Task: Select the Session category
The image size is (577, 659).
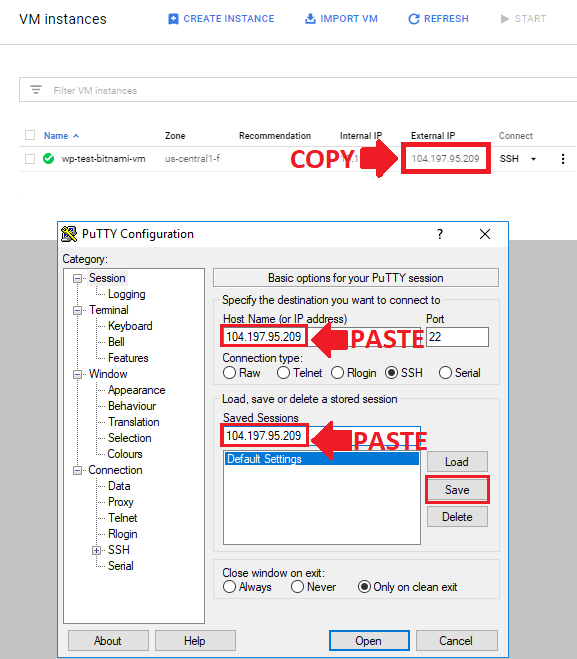Action: pos(107,278)
